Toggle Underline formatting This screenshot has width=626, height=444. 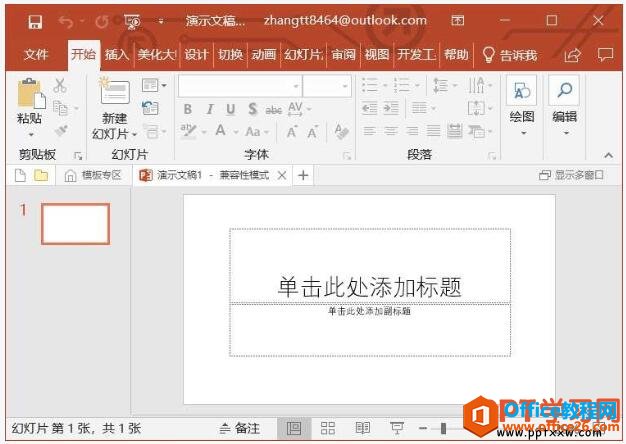231,109
